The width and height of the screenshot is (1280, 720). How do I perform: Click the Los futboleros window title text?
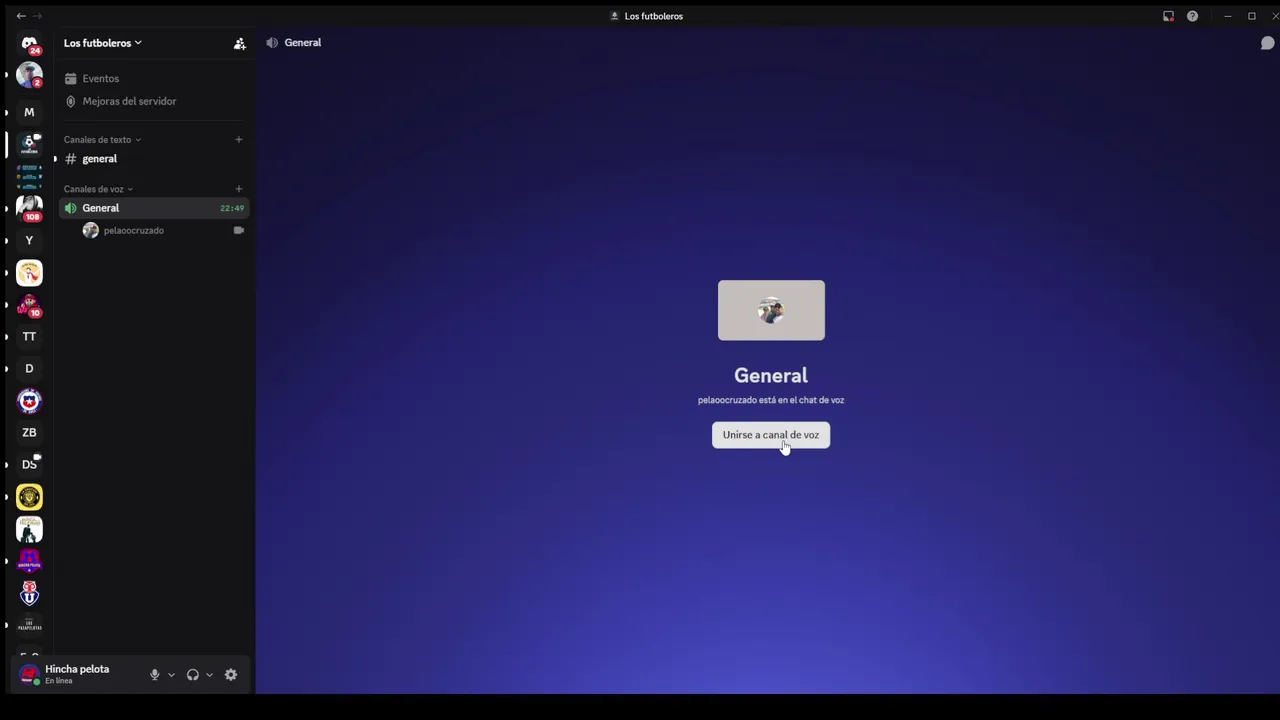(654, 16)
